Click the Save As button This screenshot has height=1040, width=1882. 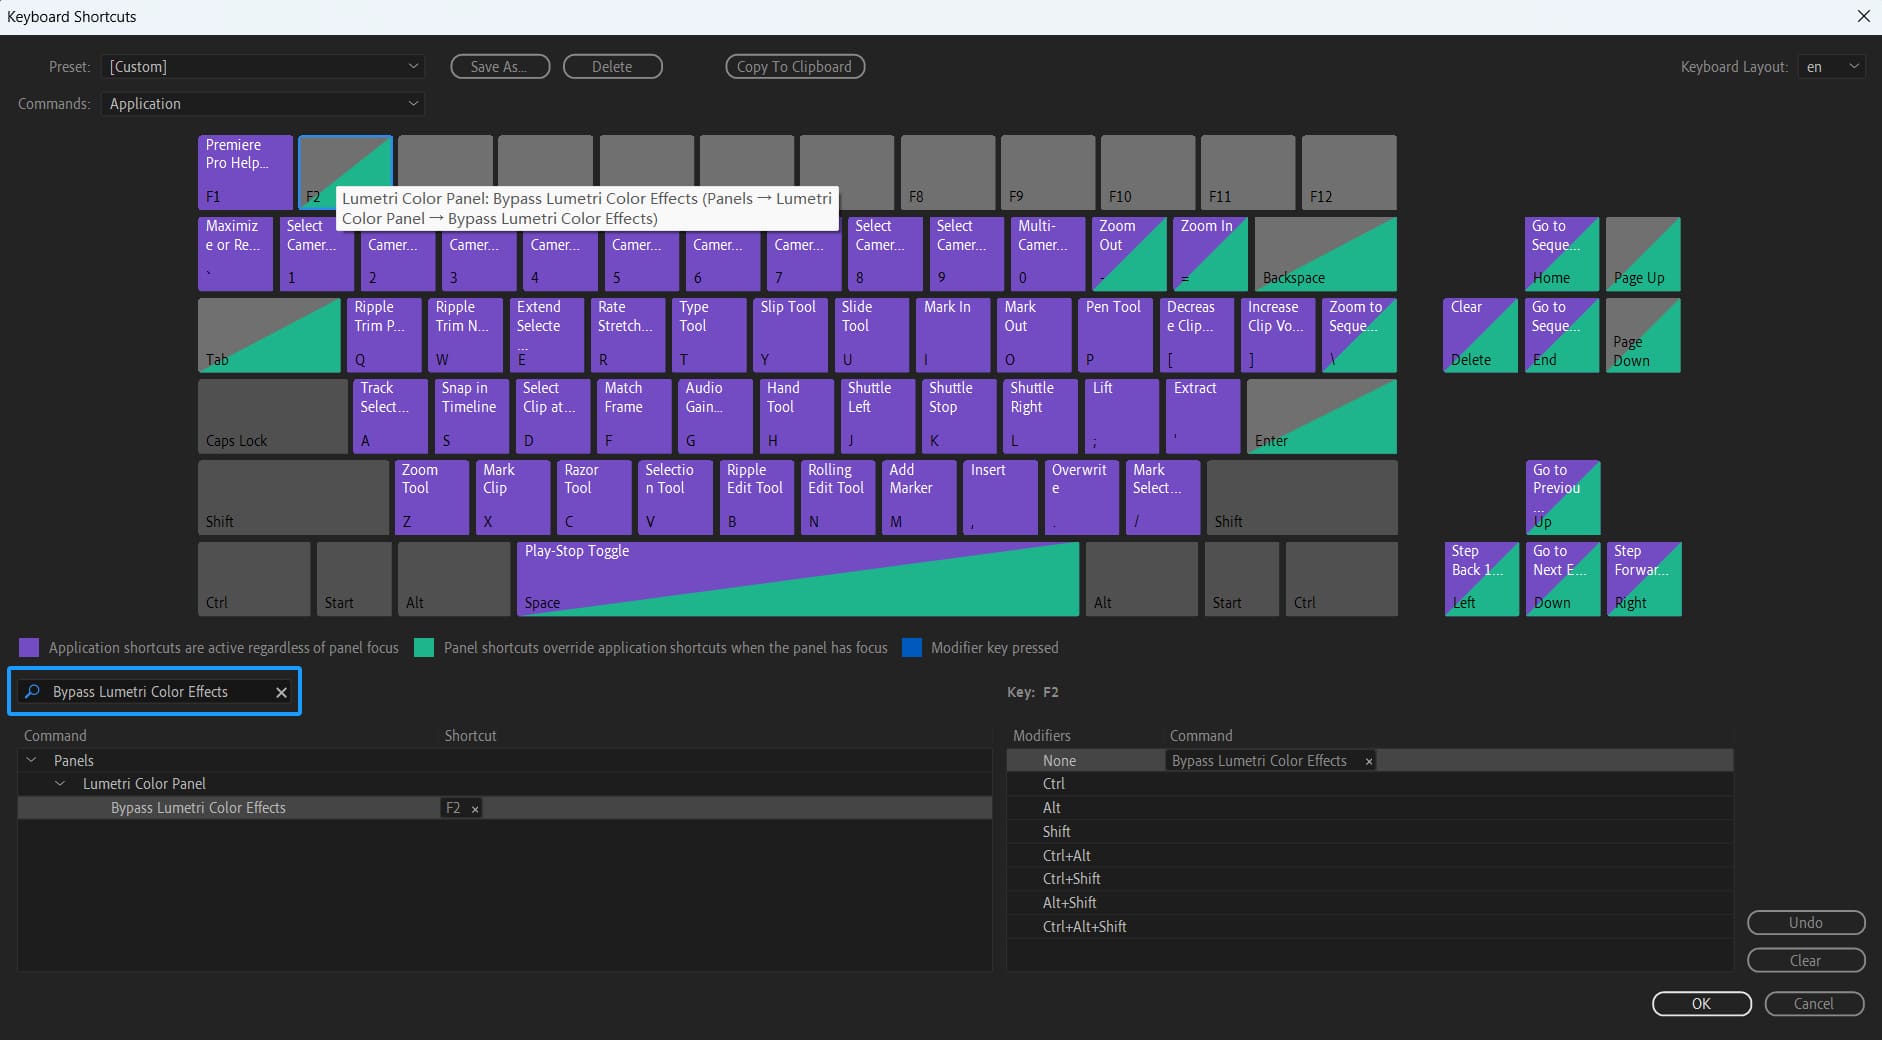(x=500, y=66)
